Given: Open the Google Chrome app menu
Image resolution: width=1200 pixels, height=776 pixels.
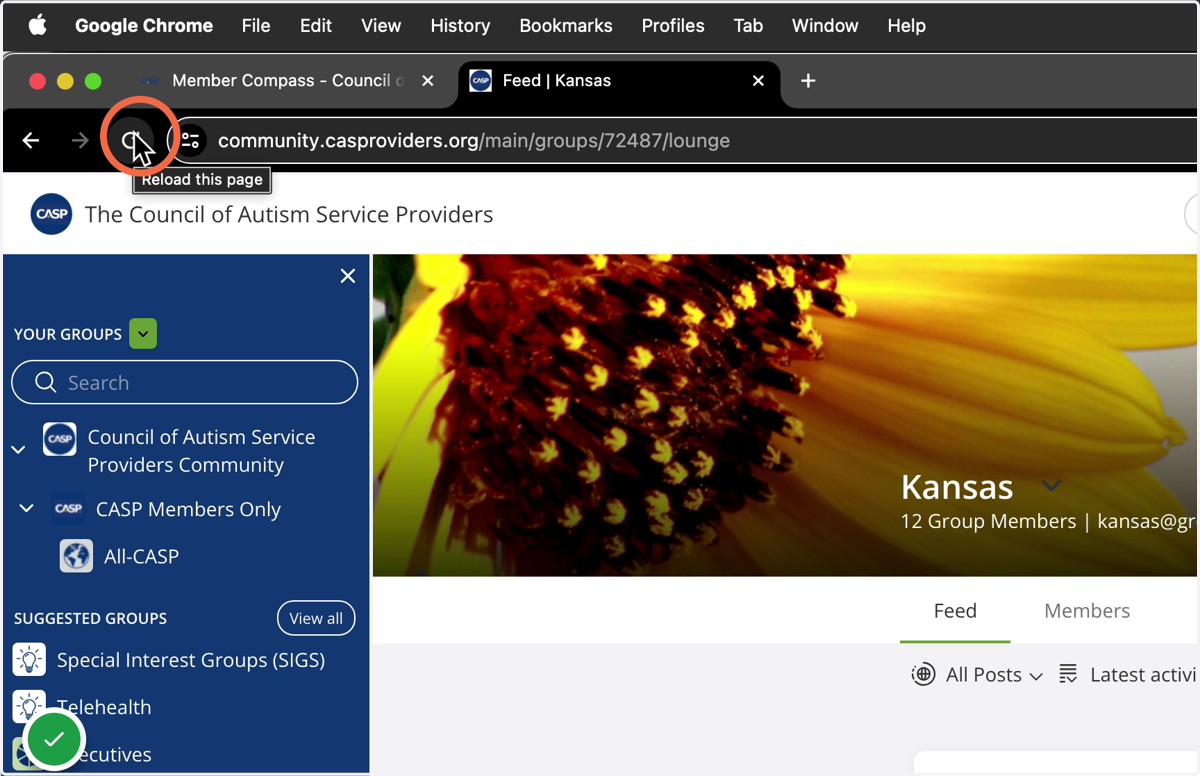Looking at the screenshot, I should (x=144, y=26).
